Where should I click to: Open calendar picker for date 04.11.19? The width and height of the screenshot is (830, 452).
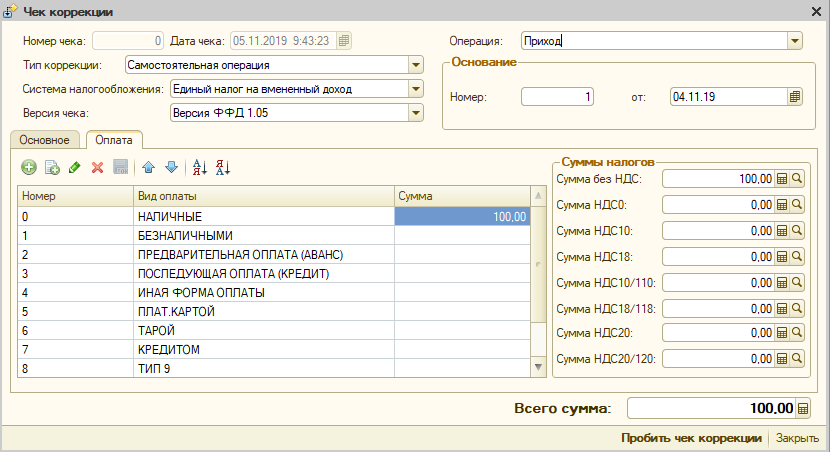point(795,97)
